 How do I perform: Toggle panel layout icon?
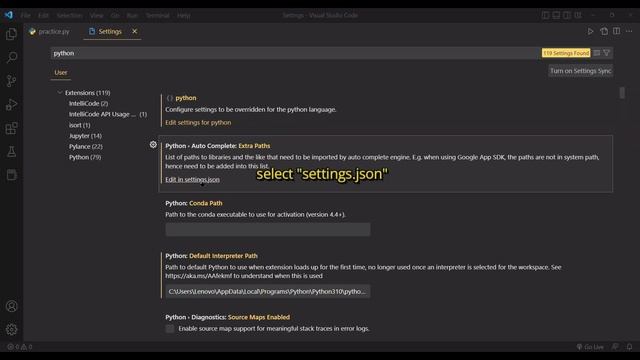point(556,15)
